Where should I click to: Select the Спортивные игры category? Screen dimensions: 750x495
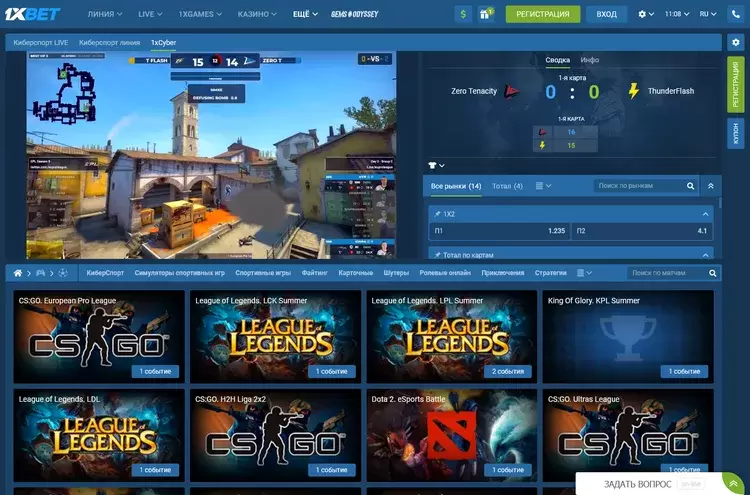[263, 273]
